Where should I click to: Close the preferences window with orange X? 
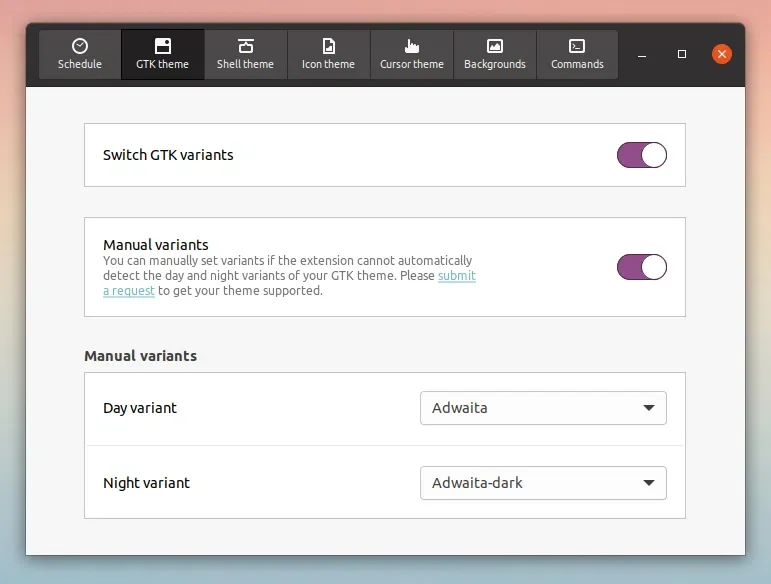[x=722, y=54]
